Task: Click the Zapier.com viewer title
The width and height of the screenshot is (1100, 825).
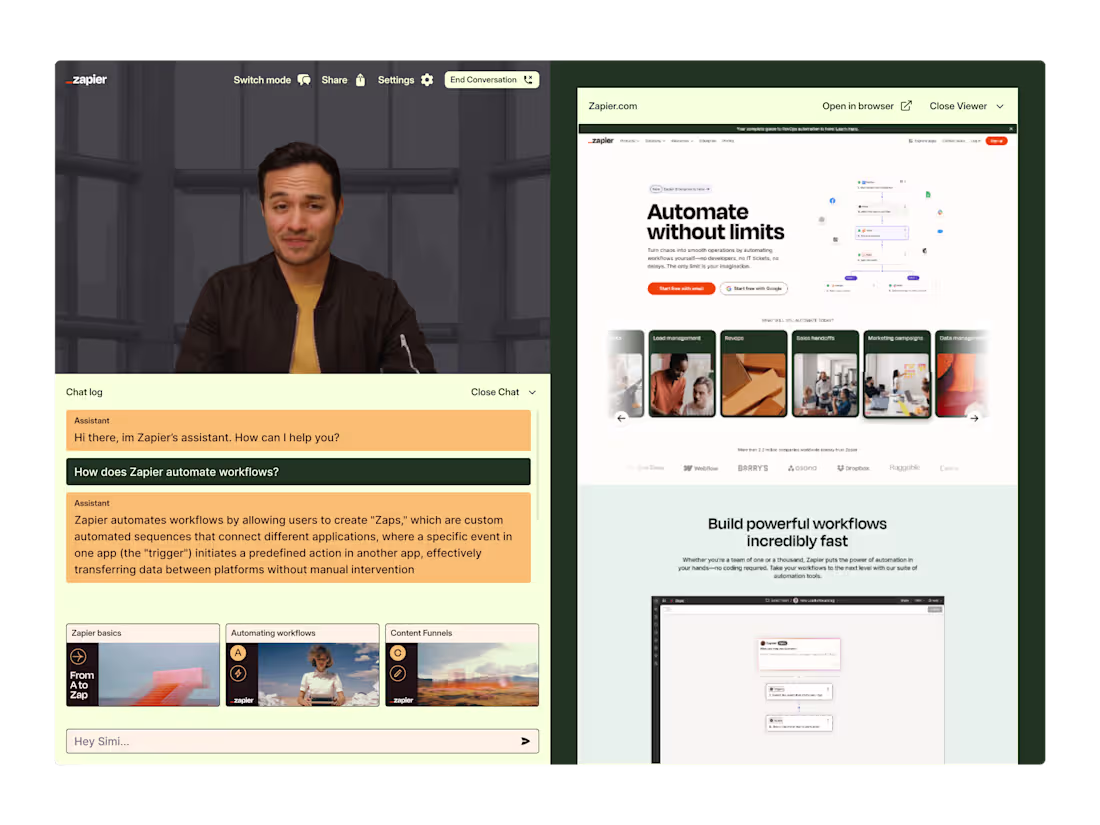Action: click(612, 106)
